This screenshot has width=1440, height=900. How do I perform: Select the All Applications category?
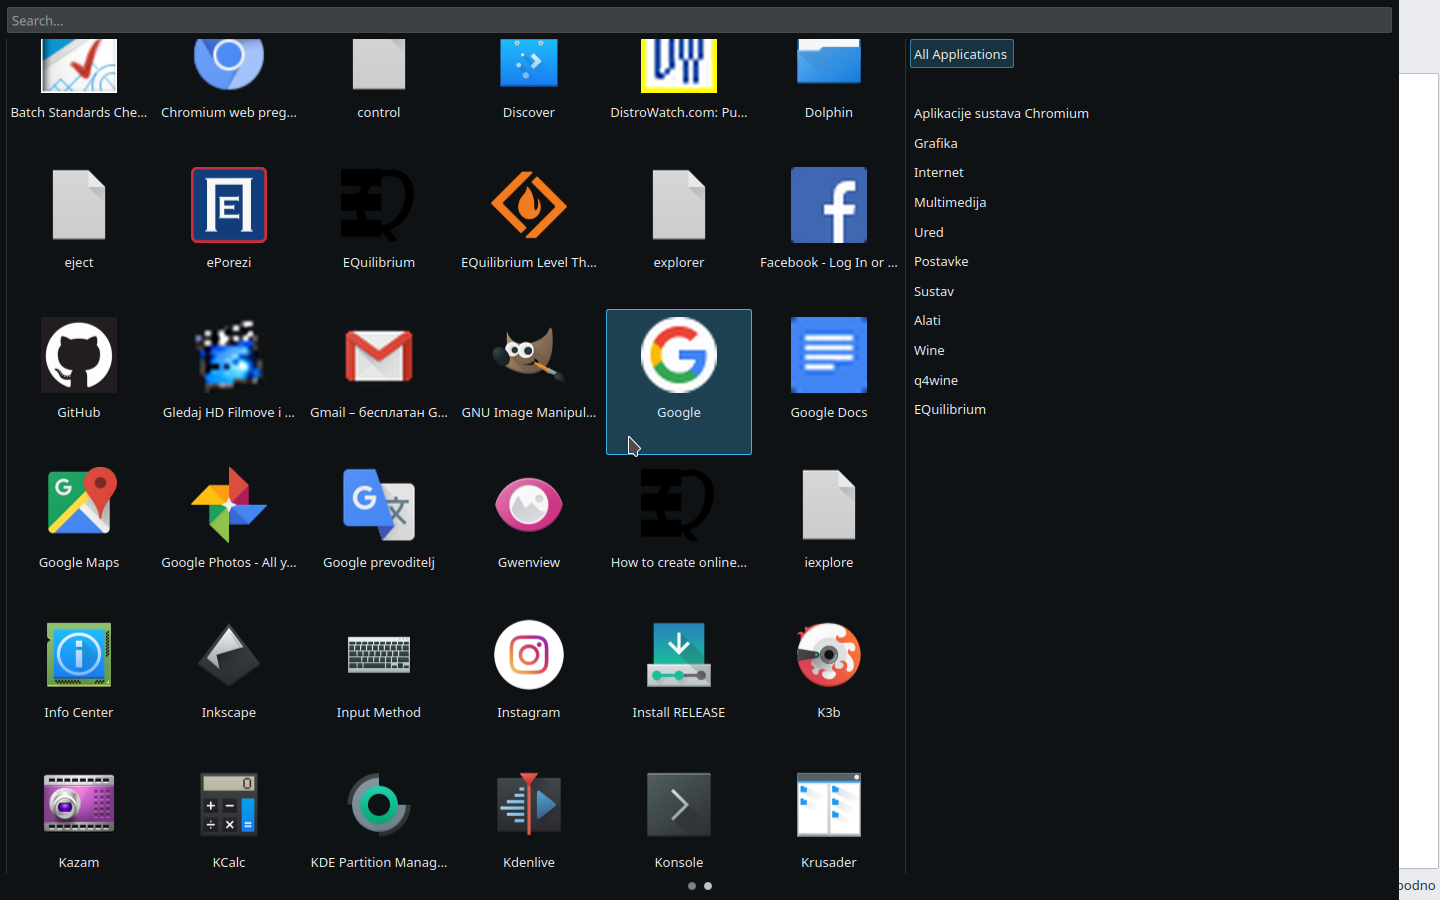click(961, 54)
